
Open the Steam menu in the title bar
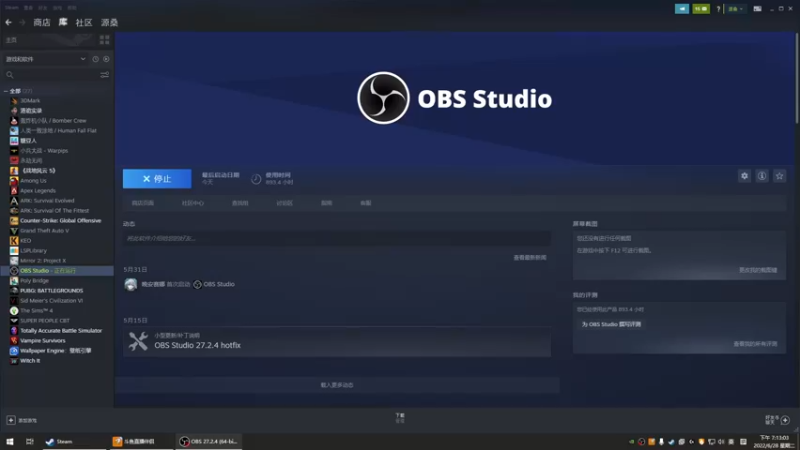click(12, 8)
